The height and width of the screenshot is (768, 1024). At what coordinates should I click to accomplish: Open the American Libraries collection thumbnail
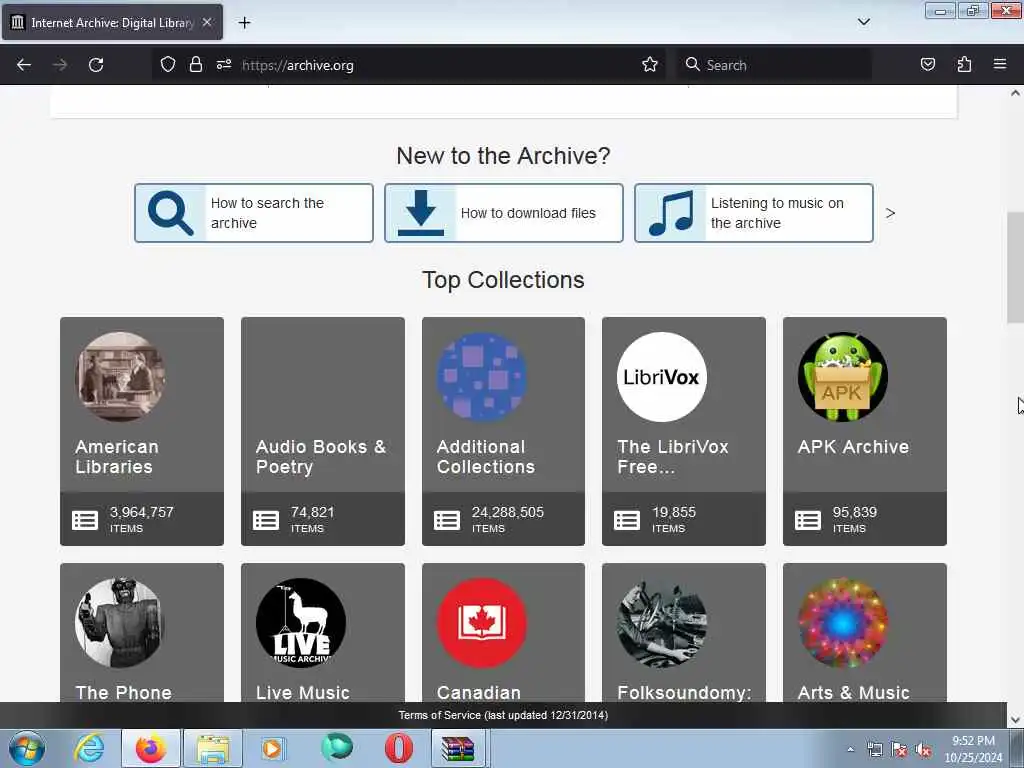pos(120,377)
